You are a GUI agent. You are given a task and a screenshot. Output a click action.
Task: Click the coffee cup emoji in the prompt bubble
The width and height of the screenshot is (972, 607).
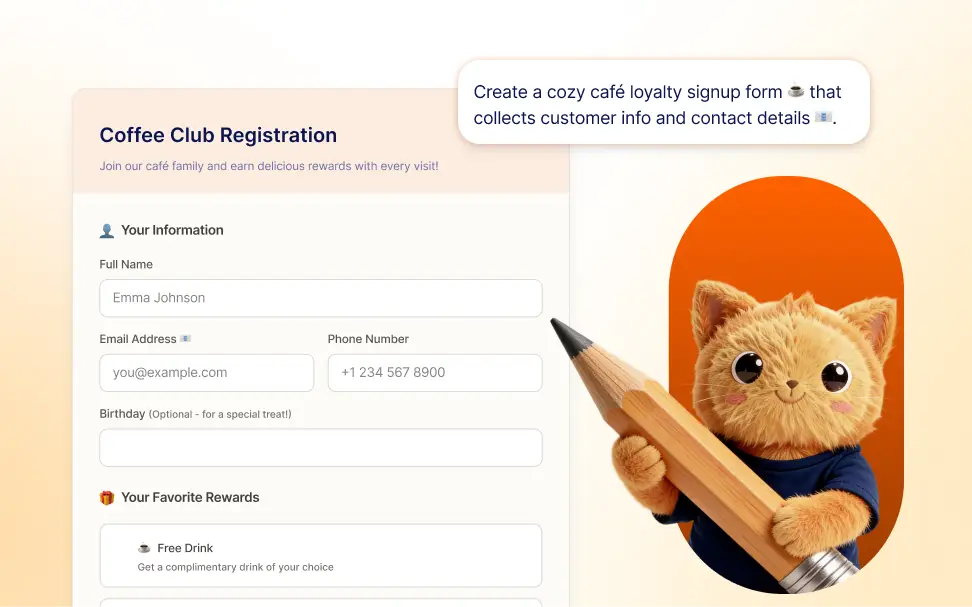pyautogui.click(x=796, y=91)
